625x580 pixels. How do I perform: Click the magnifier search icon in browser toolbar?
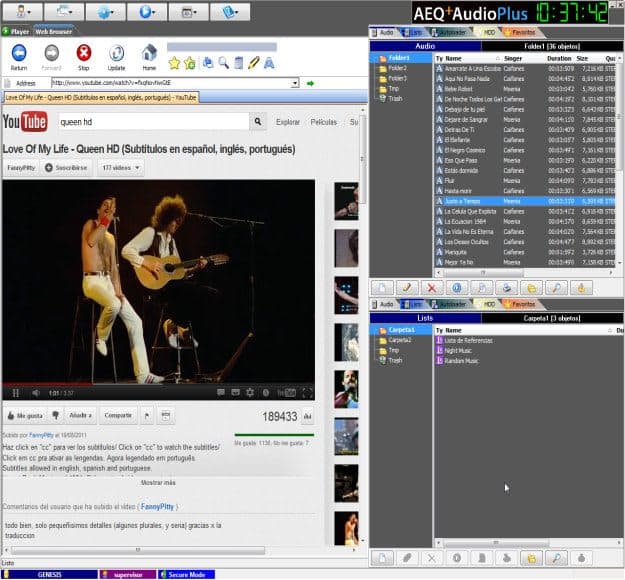(224, 63)
